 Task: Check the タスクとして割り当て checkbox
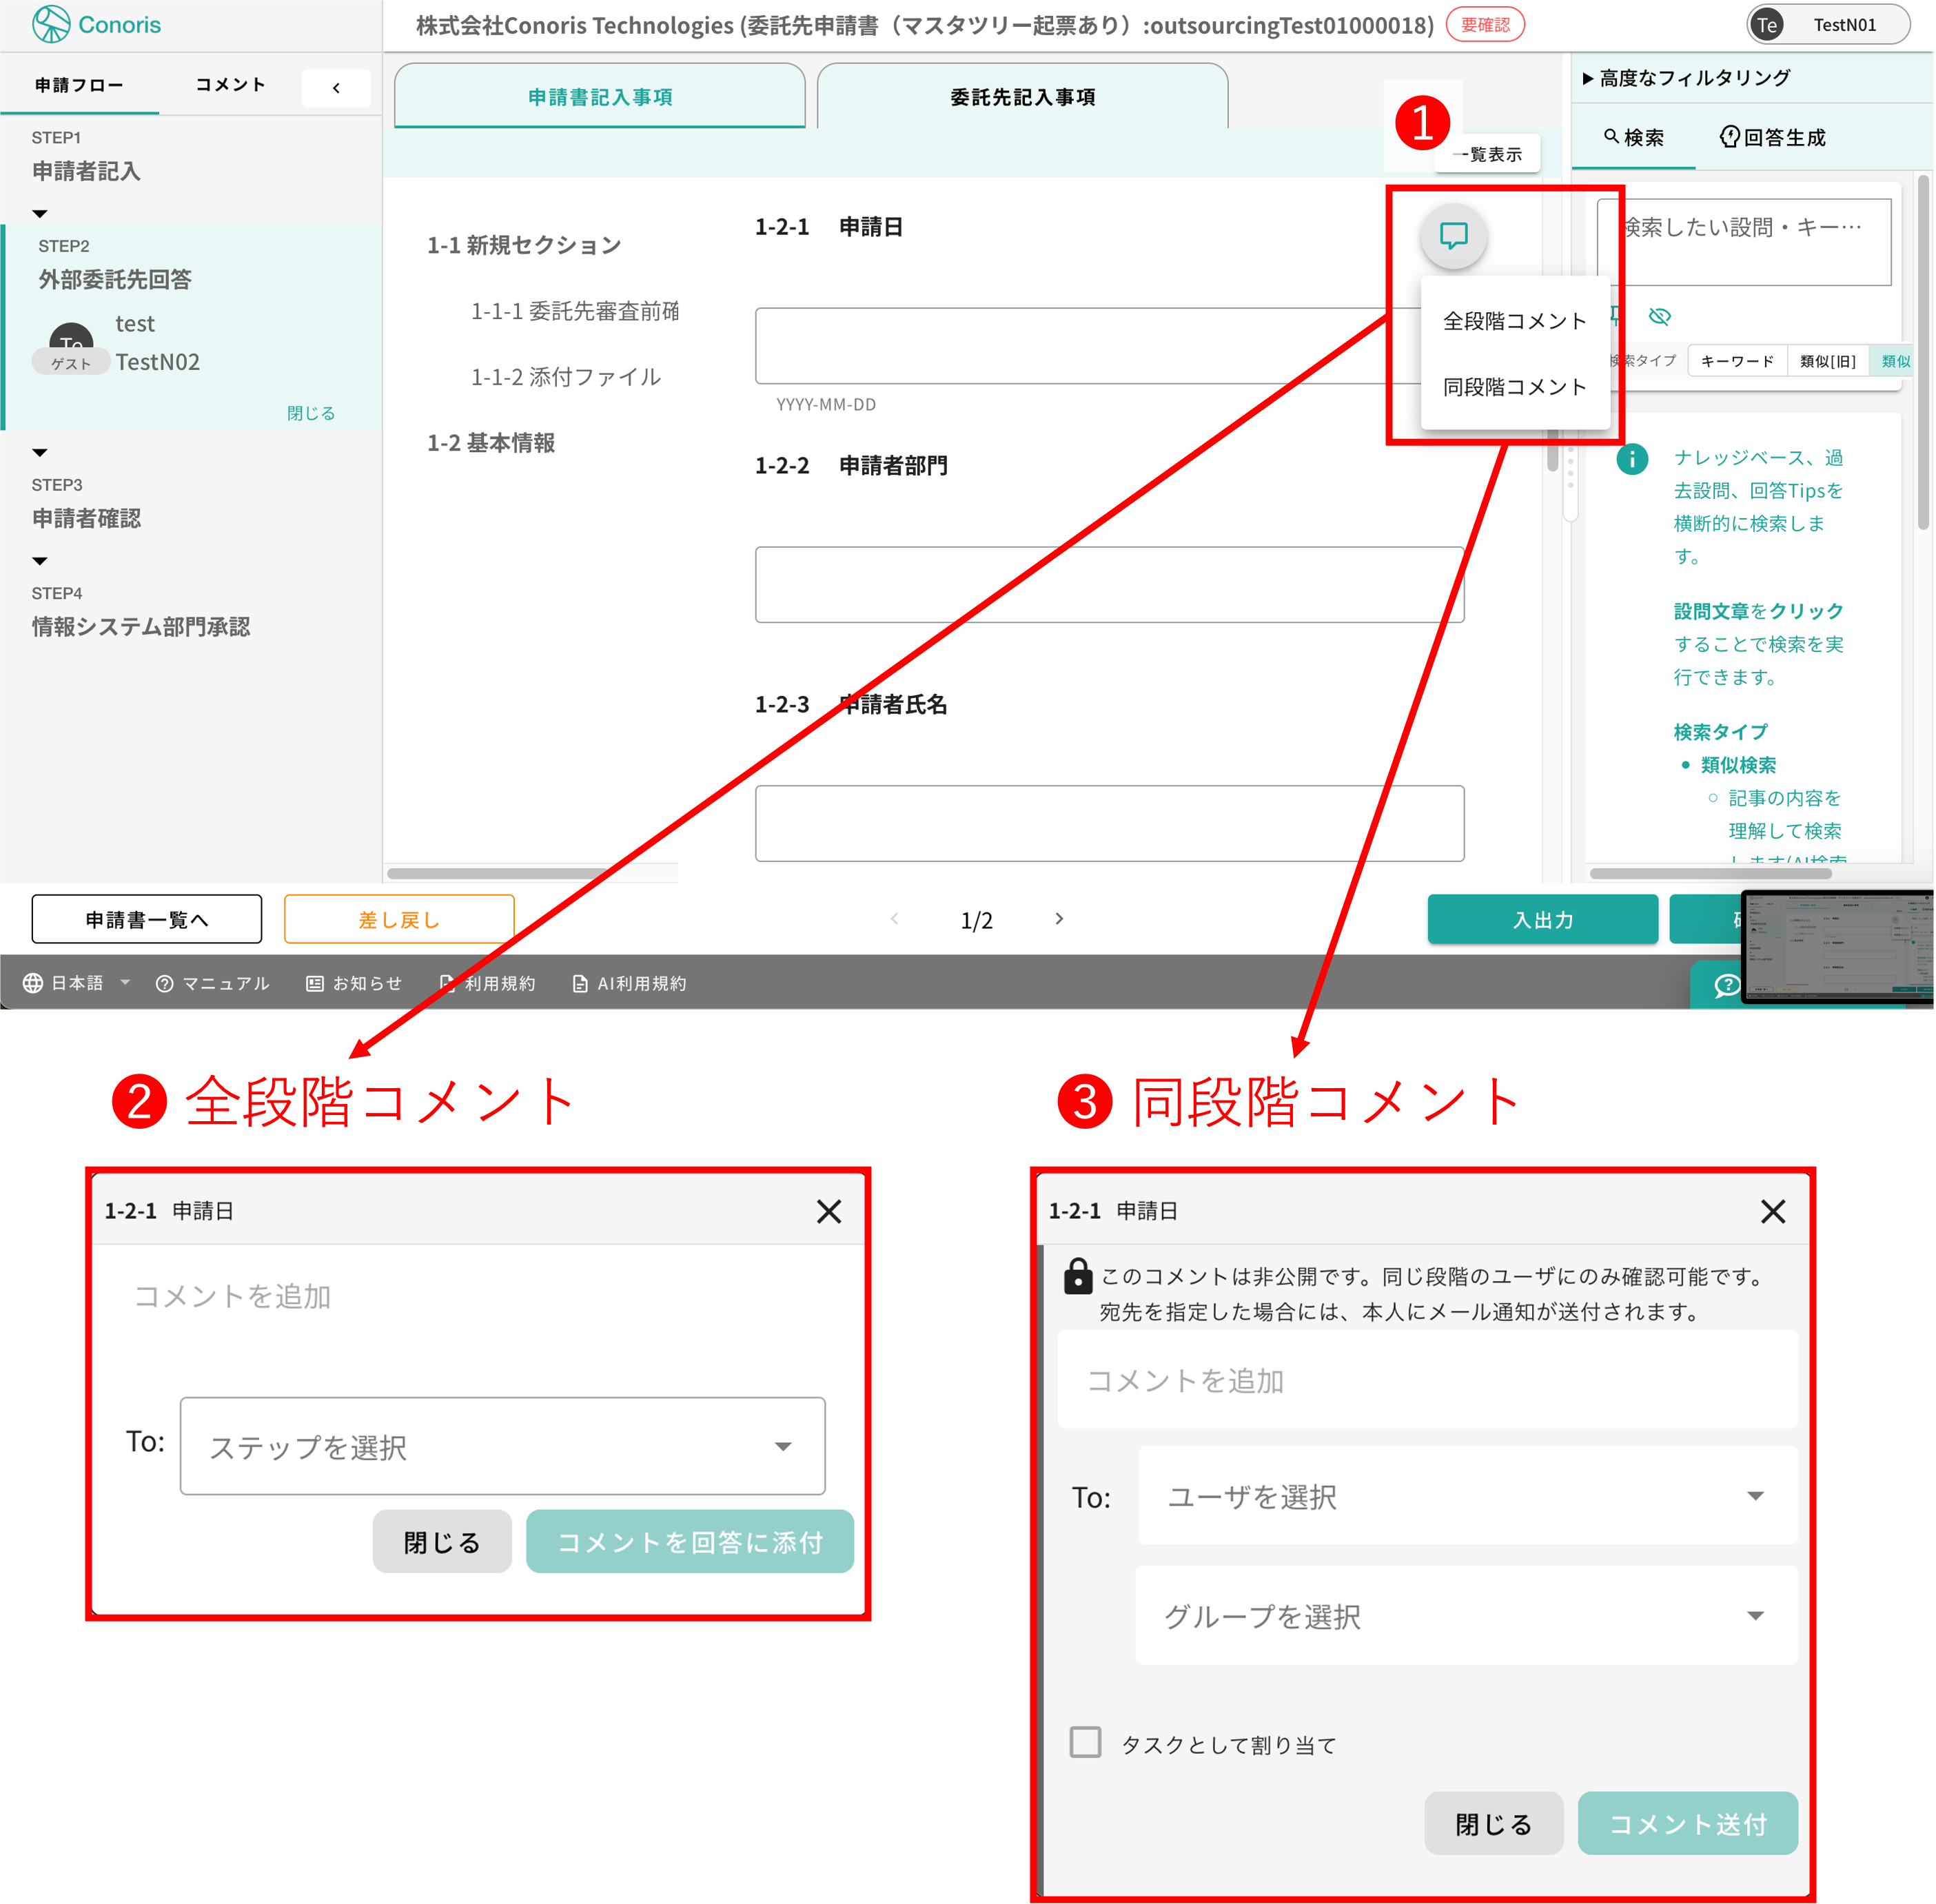[1085, 1742]
